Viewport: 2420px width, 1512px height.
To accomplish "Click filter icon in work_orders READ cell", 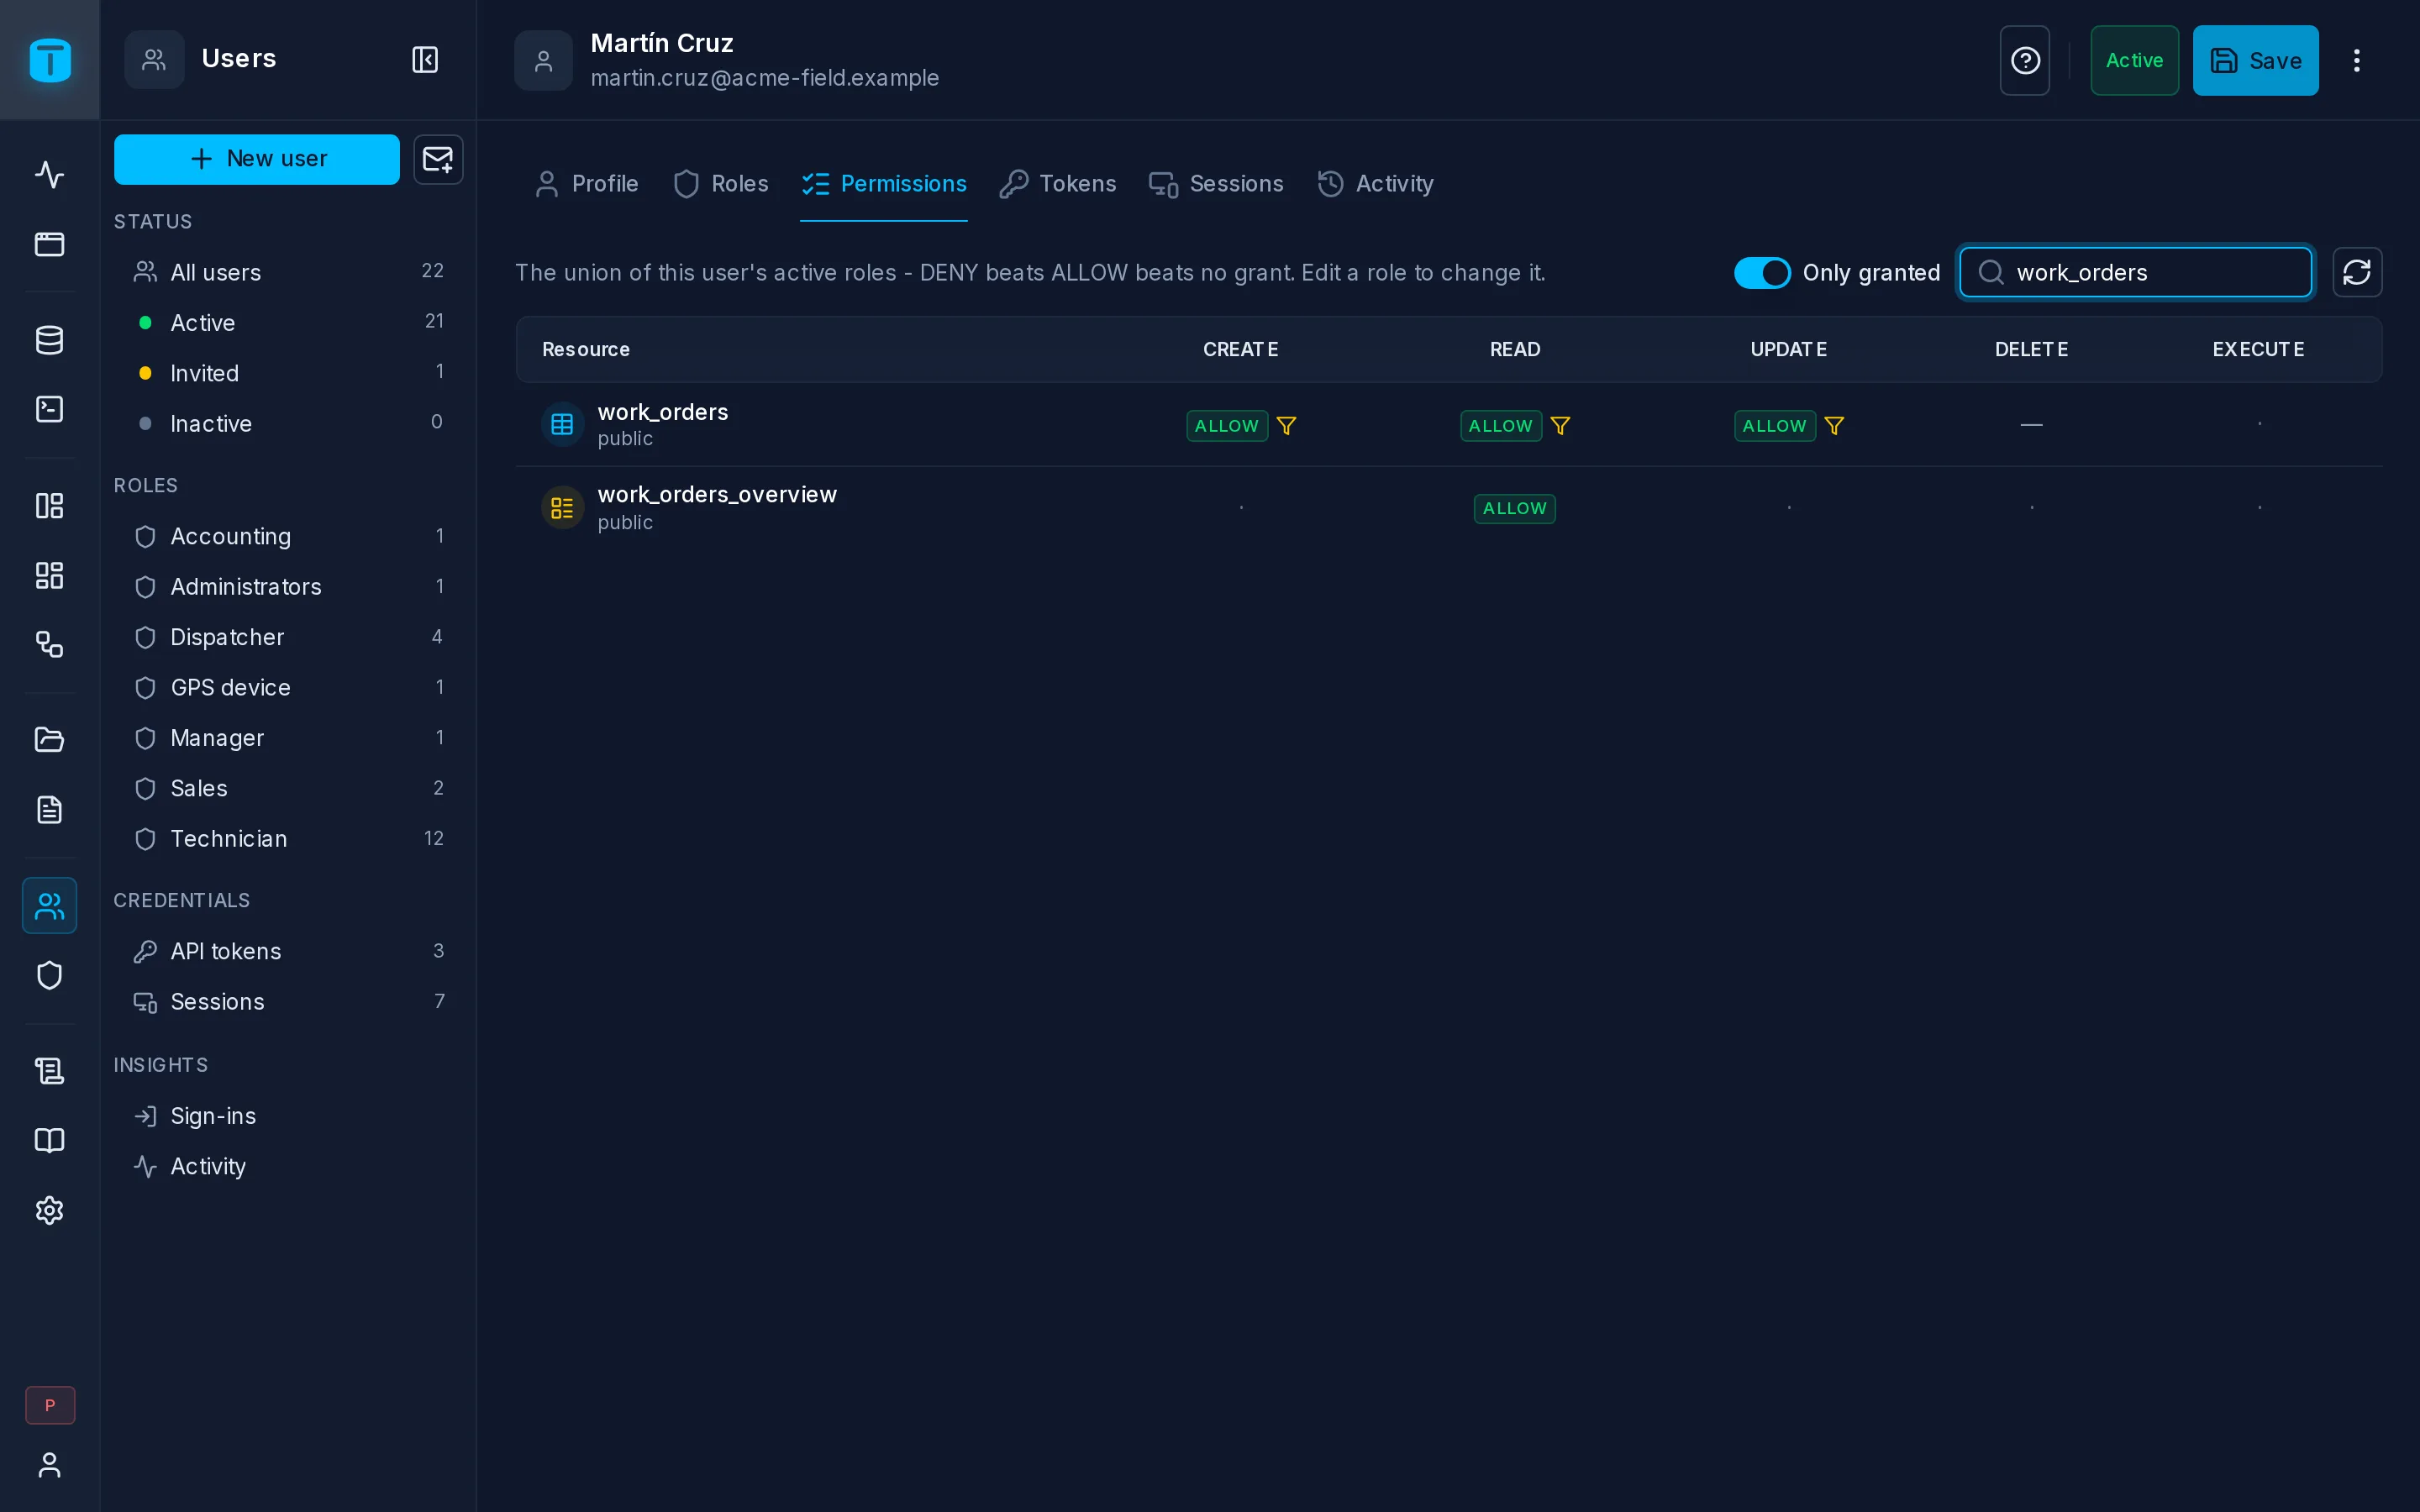I will pyautogui.click(x=1560, y=426).
